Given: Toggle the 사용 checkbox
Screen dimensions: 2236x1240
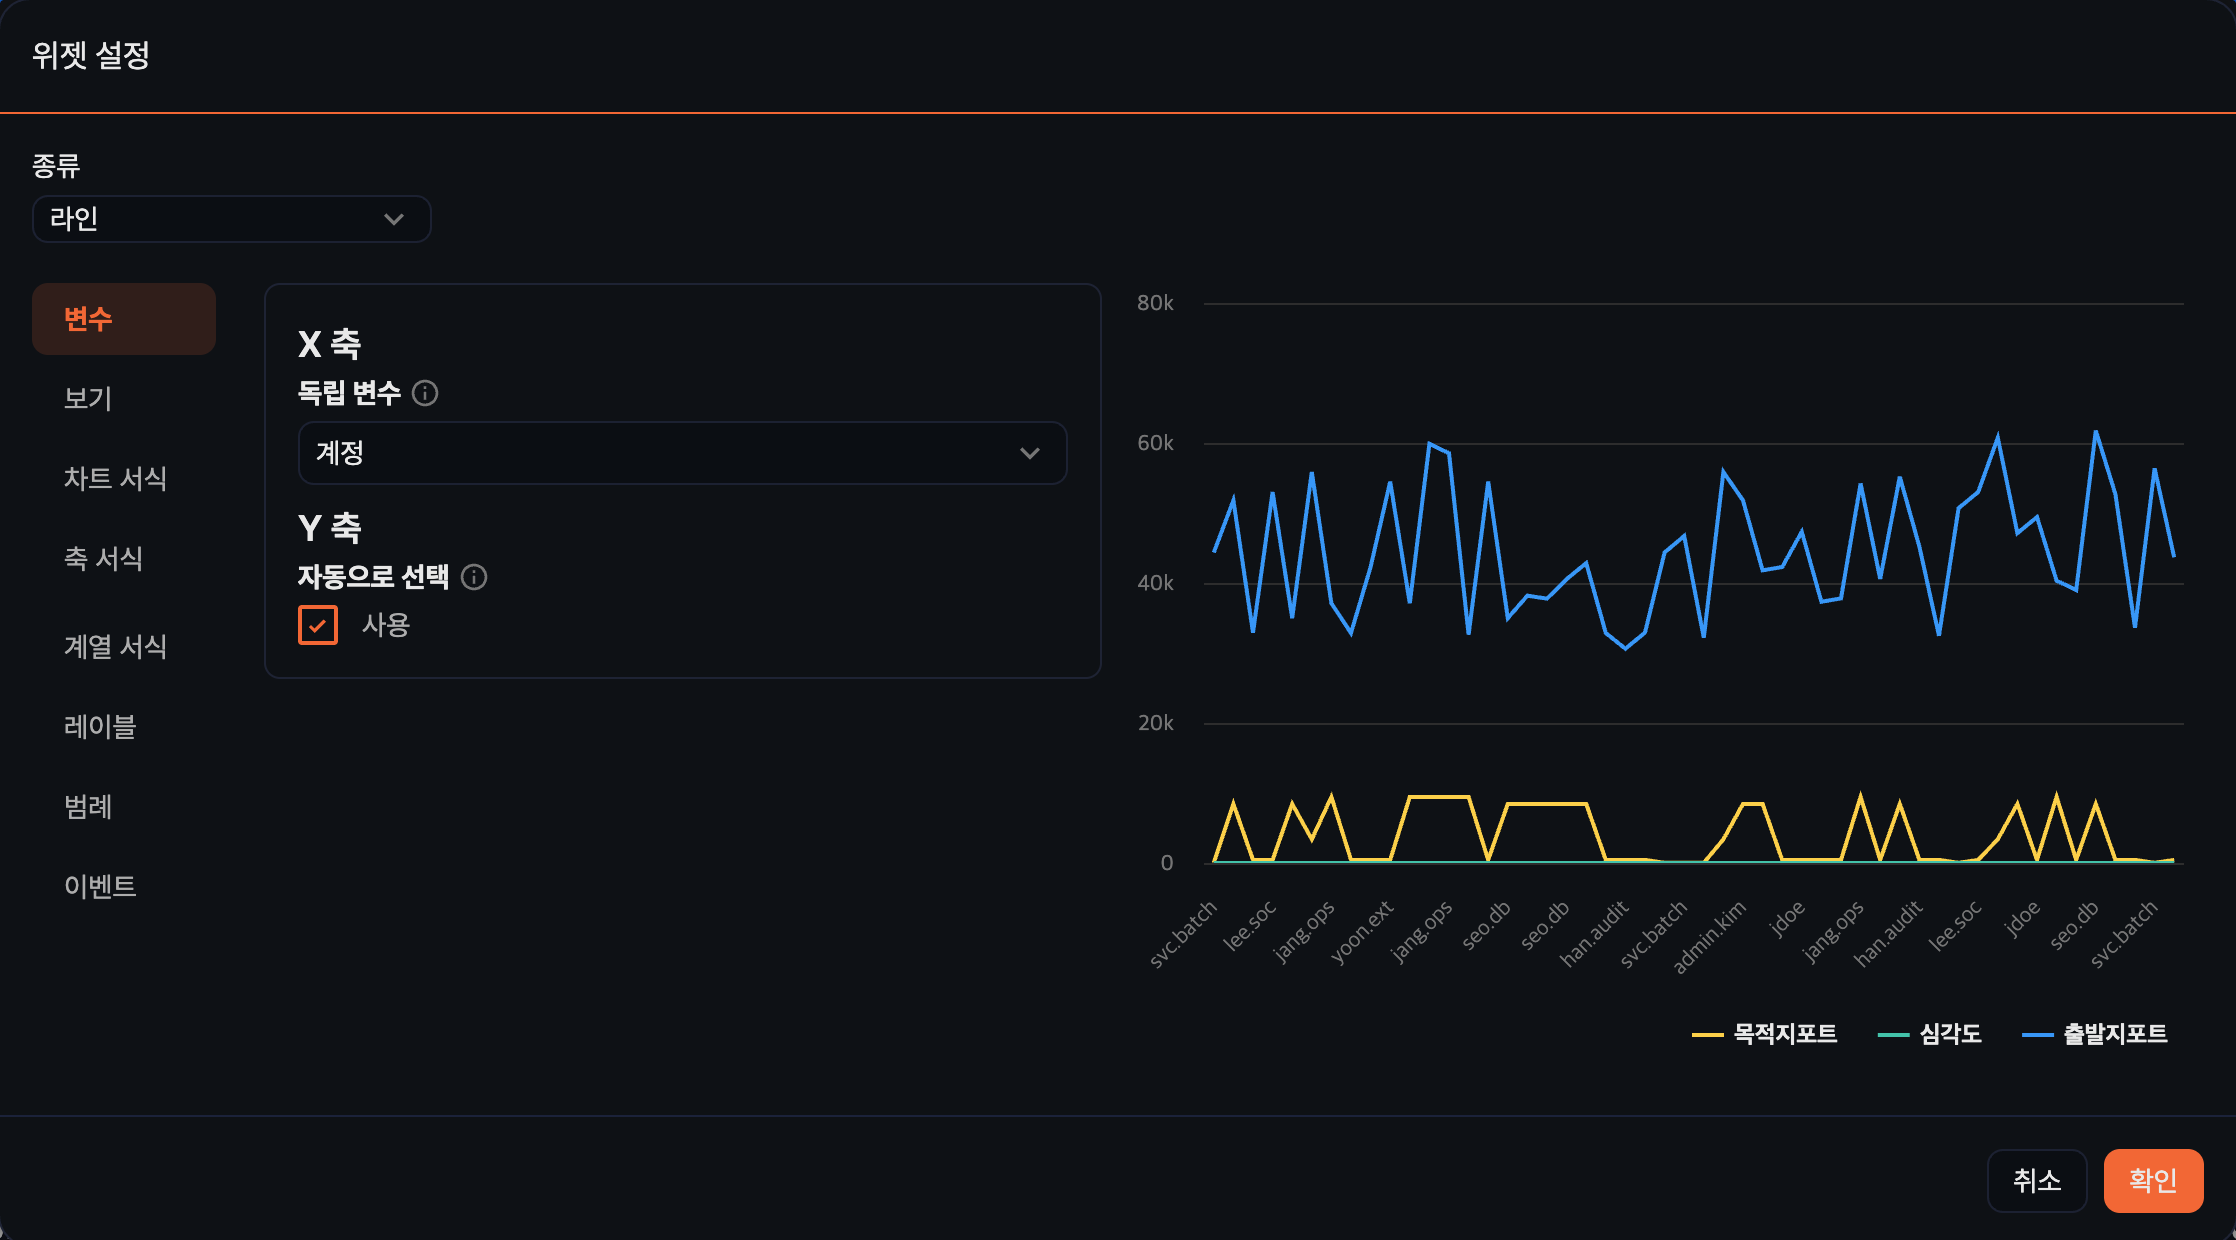Looking at the screenshot, I should coord(318,625).
